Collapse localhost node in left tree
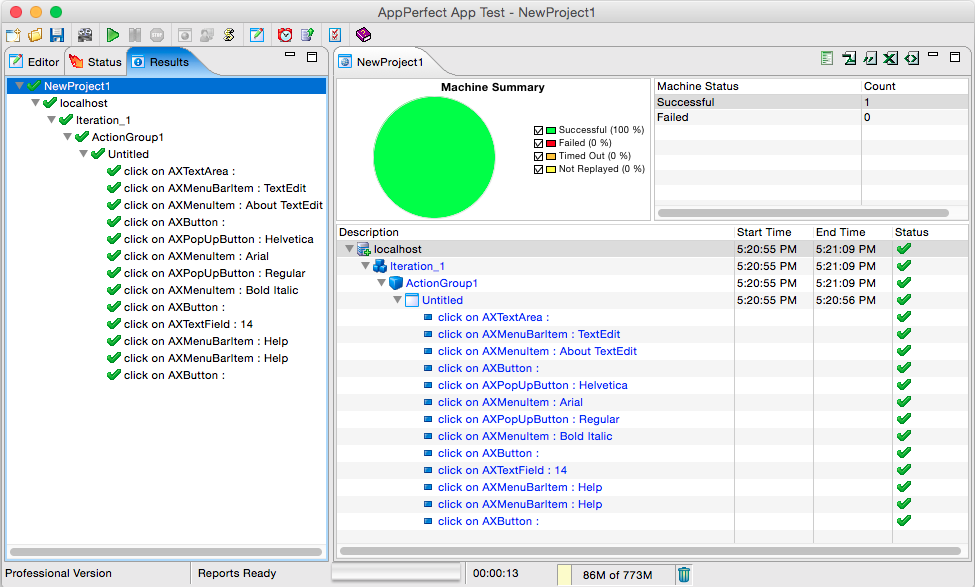Screen dimensions: 975x587 [x=35, y=103]
